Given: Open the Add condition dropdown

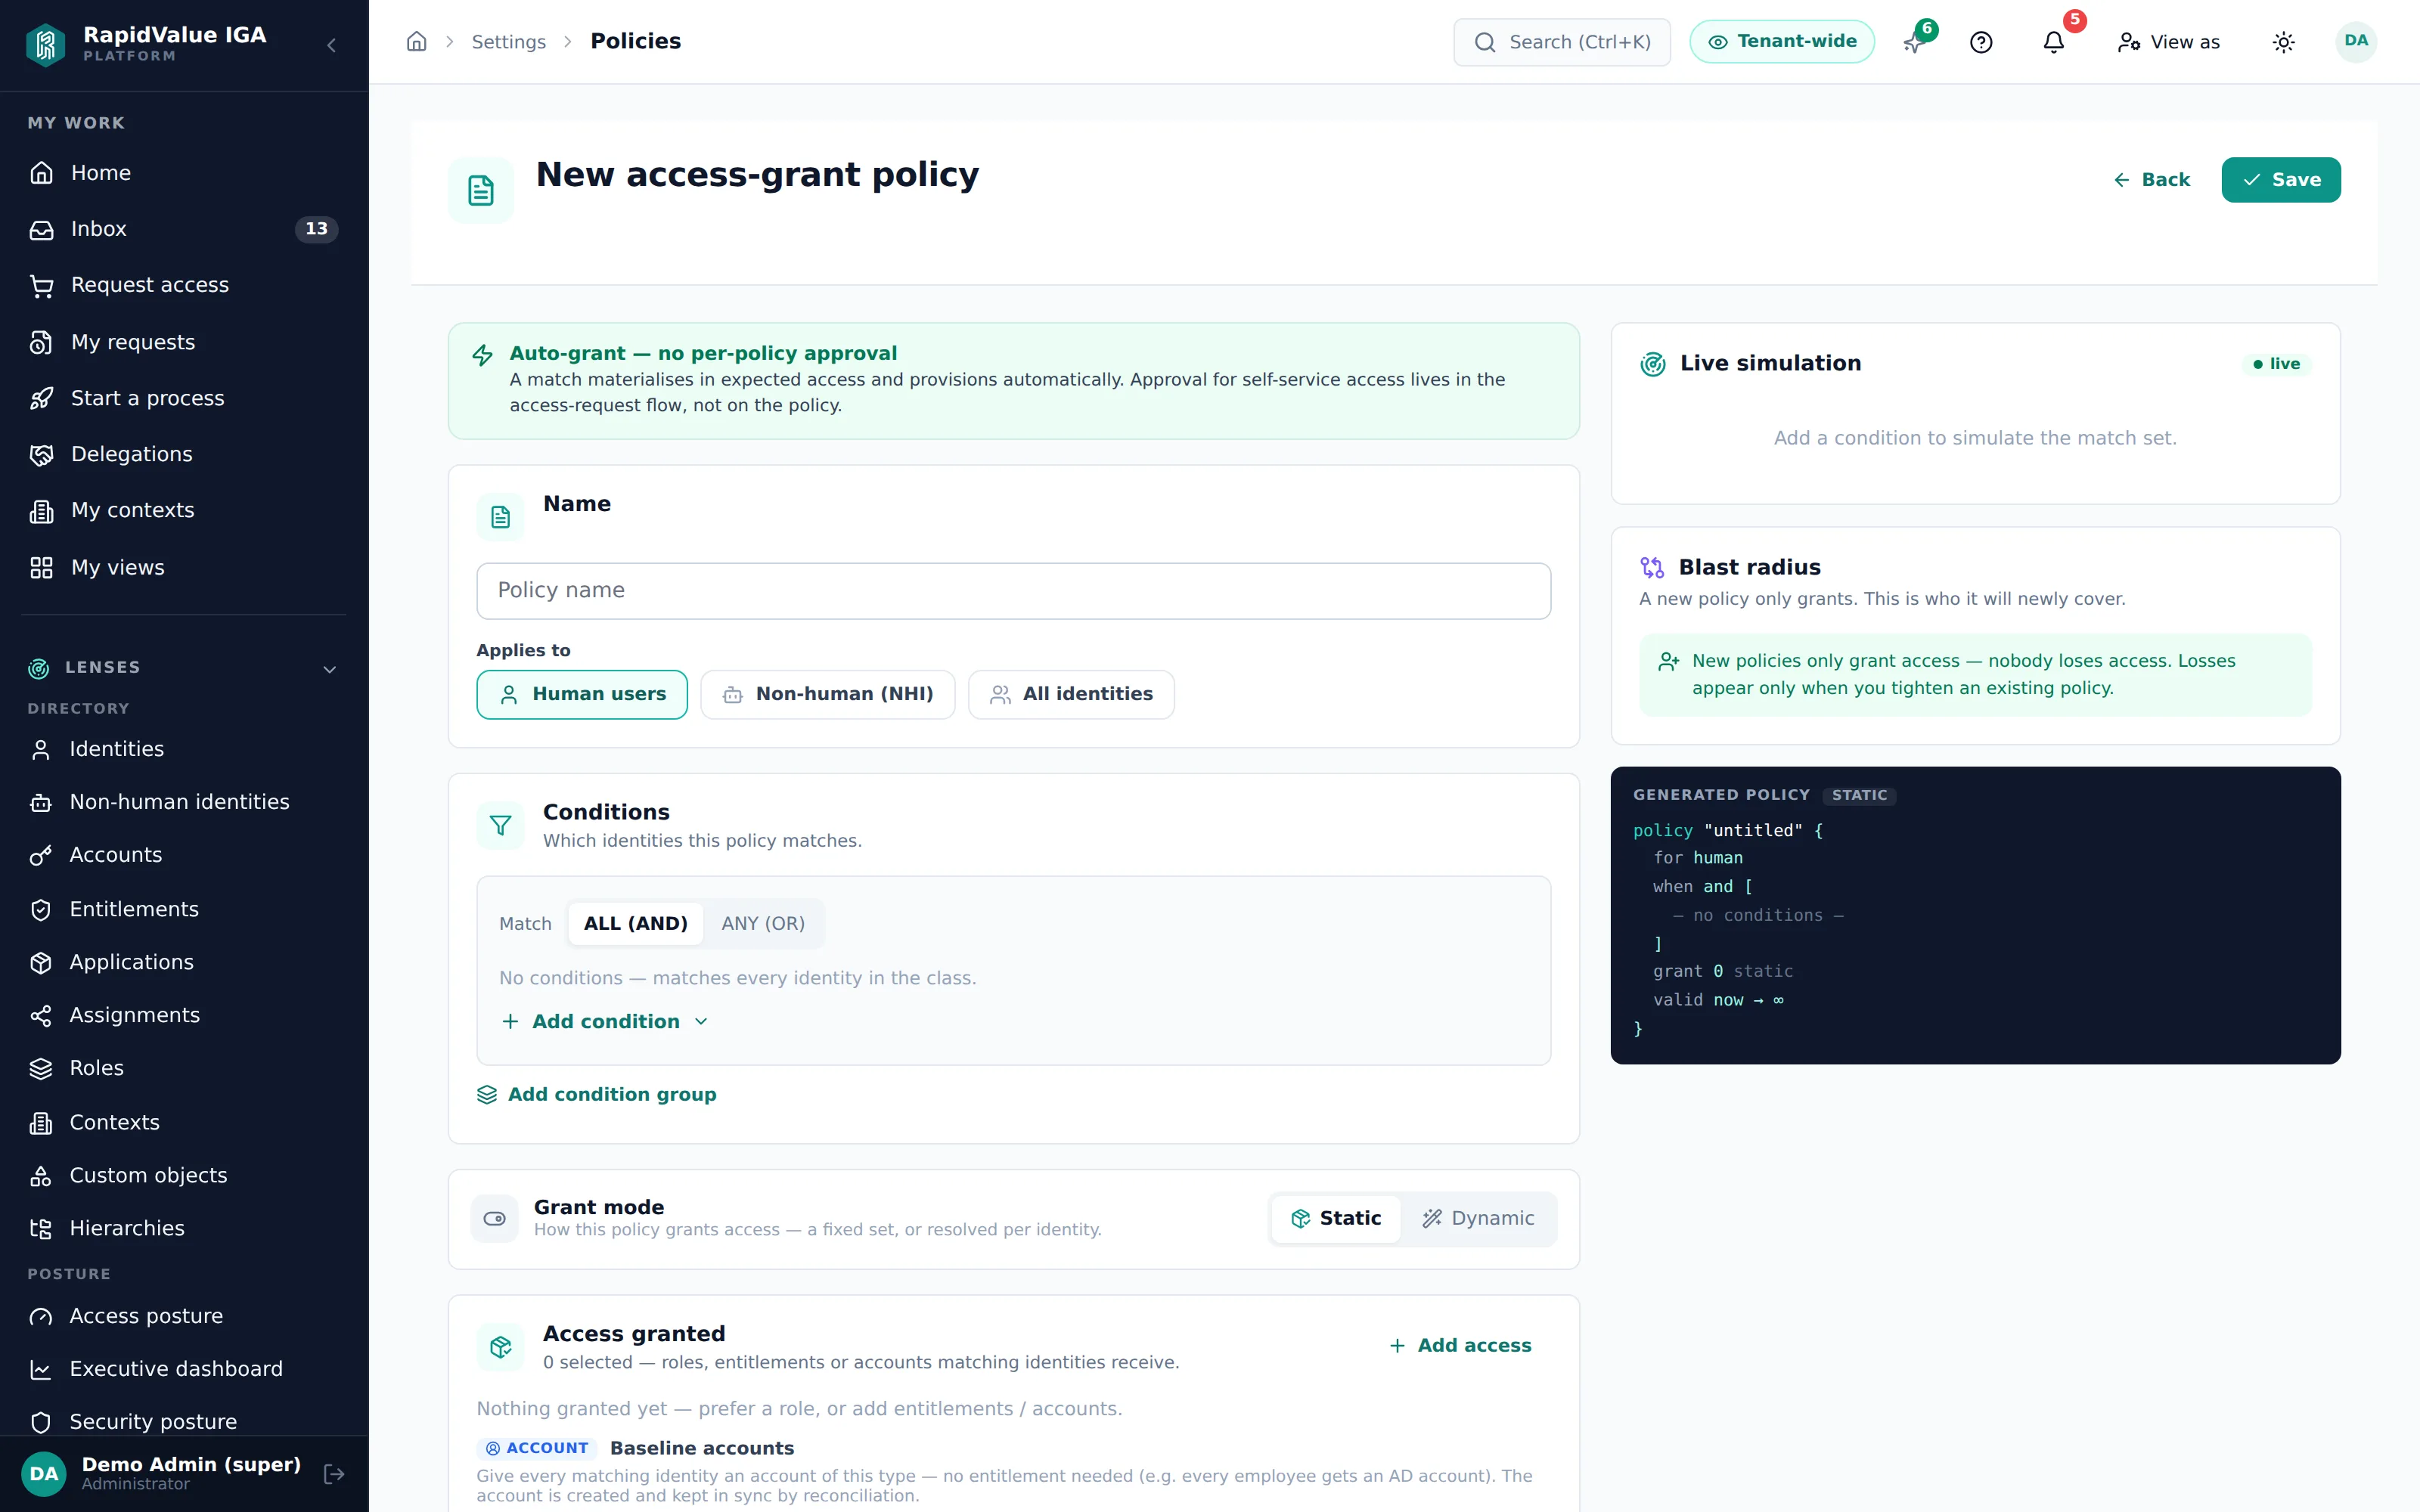Looking at the screenshot, I should (x=605, y=1021).
